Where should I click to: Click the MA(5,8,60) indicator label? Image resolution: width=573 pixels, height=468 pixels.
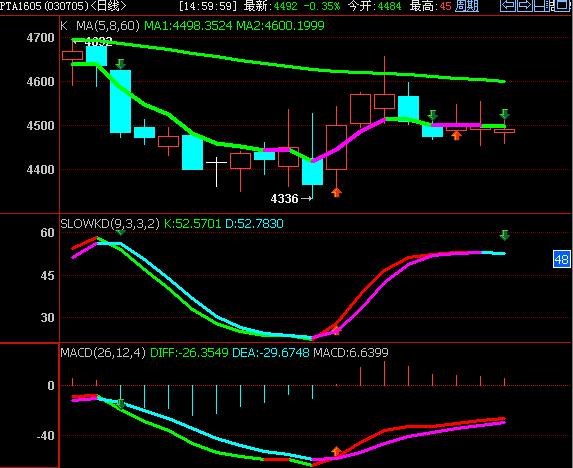click(108, 26)
